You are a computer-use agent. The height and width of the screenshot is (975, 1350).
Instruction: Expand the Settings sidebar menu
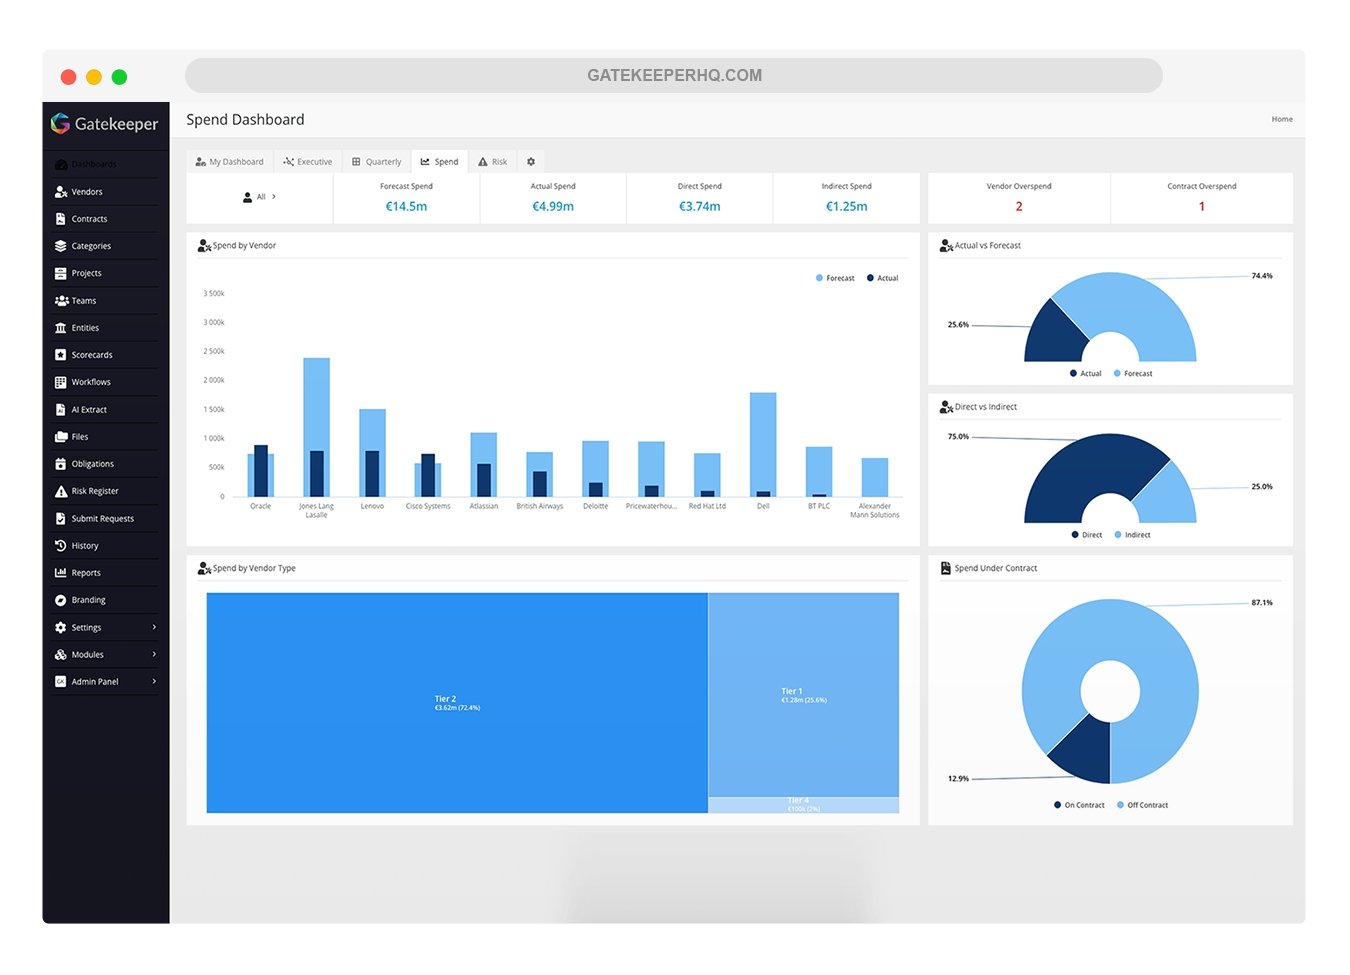(88, 627)
